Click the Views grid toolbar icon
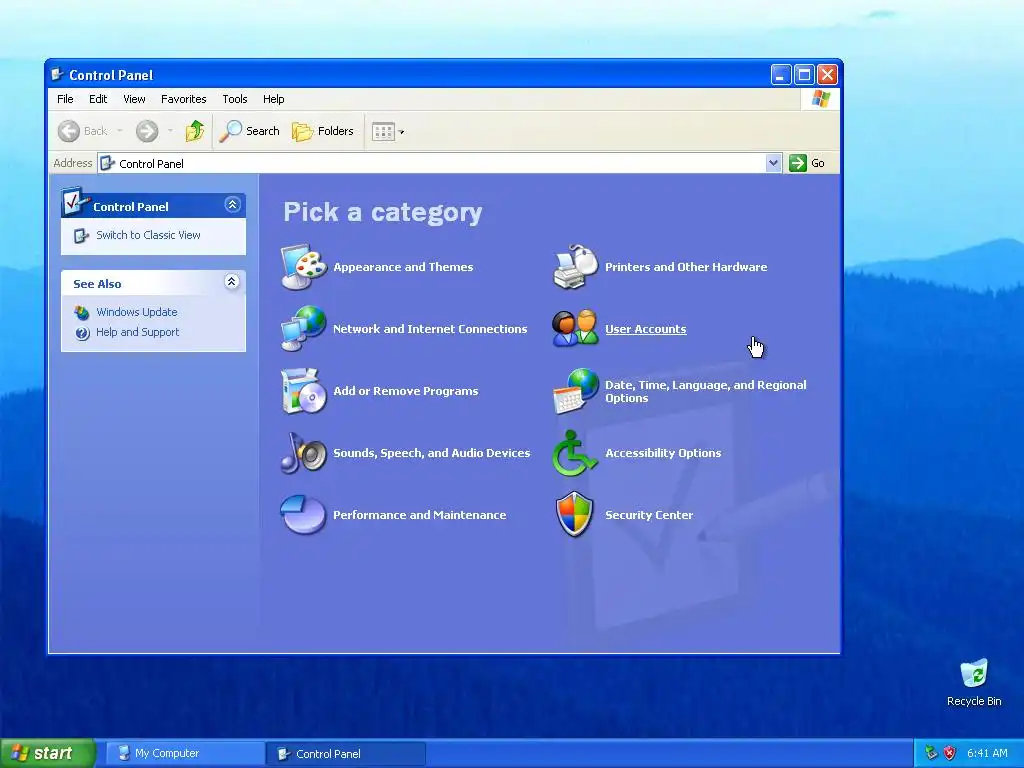Image resolution: width=1024 pixels, height=768 pixels. (383, 131)
